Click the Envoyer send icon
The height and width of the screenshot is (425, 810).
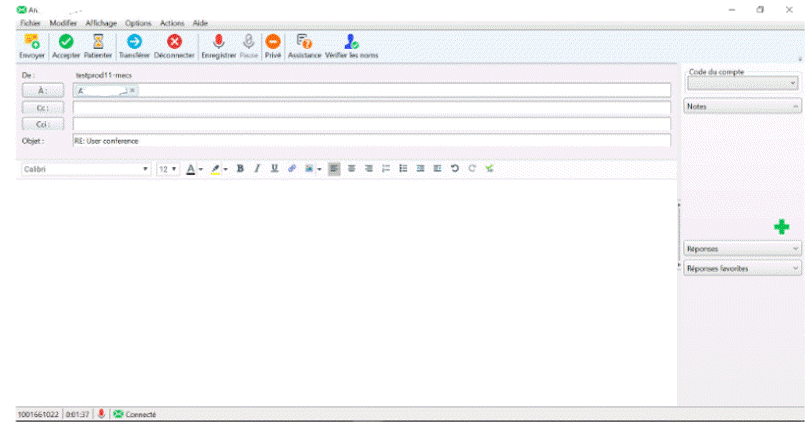tap(32, 42)
